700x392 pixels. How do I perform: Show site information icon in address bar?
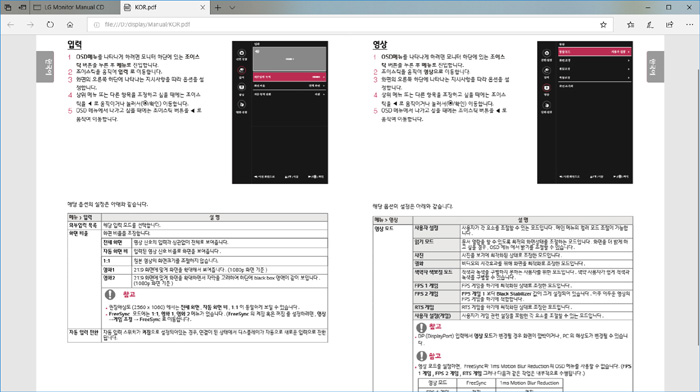click(x=96, y=25)
